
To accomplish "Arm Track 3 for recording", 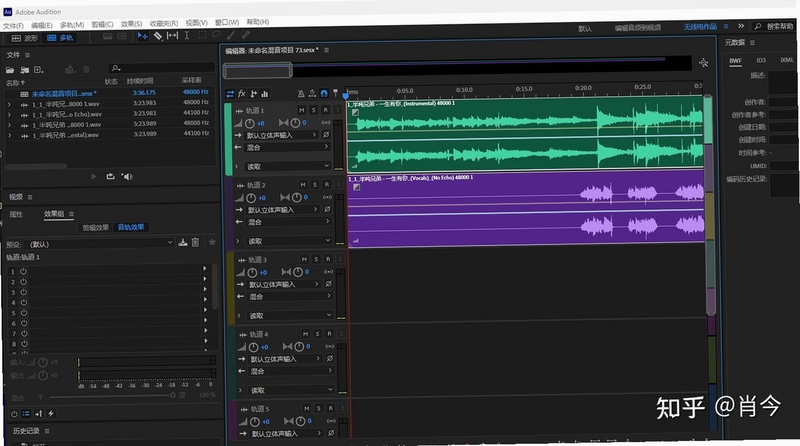I will point(328,259).
